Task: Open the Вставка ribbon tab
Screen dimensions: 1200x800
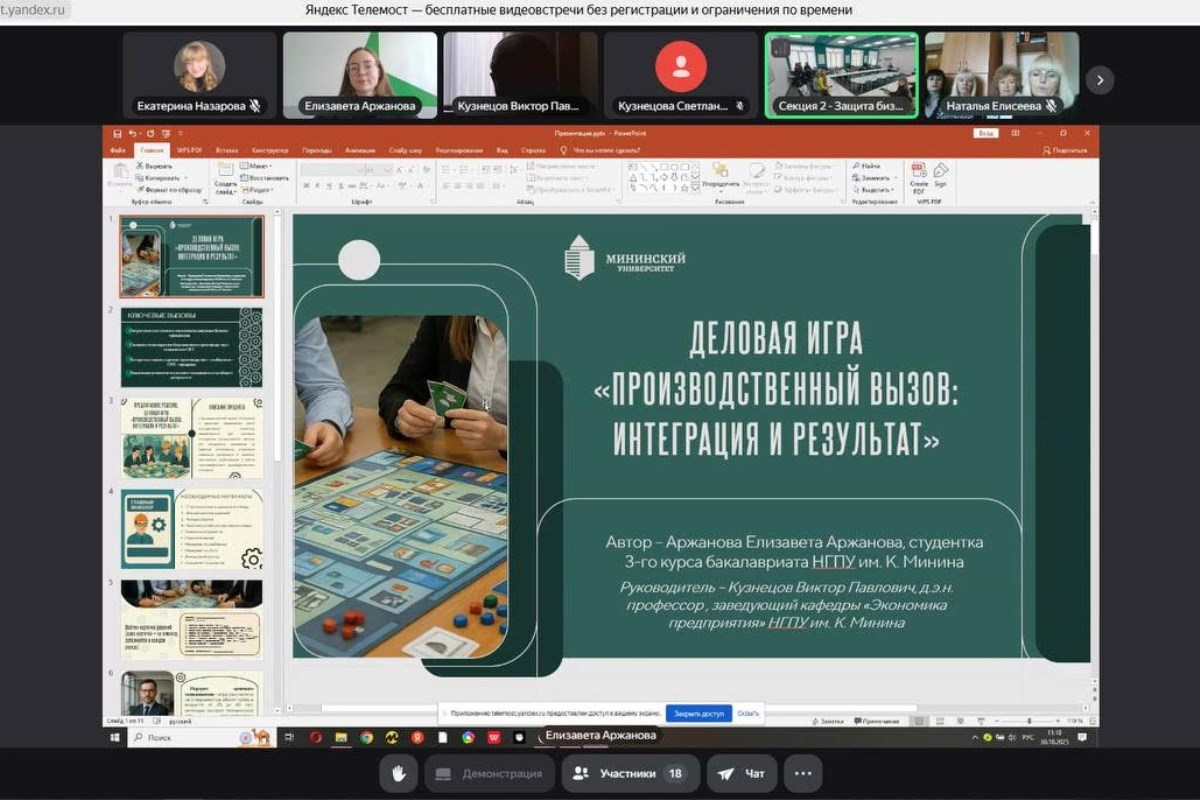Action: tap(227, 150)
